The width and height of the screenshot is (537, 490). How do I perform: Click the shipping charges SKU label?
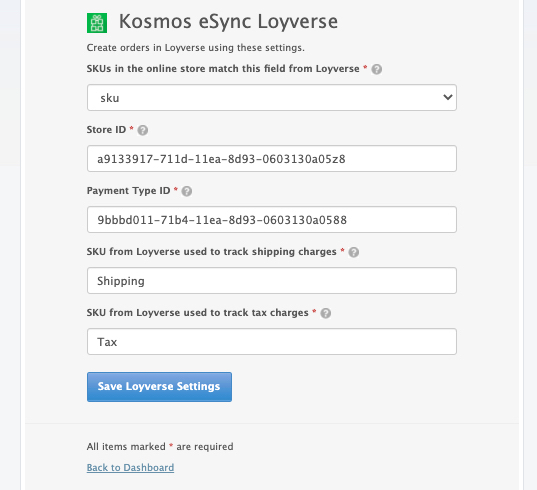click(x=211, y=252)
